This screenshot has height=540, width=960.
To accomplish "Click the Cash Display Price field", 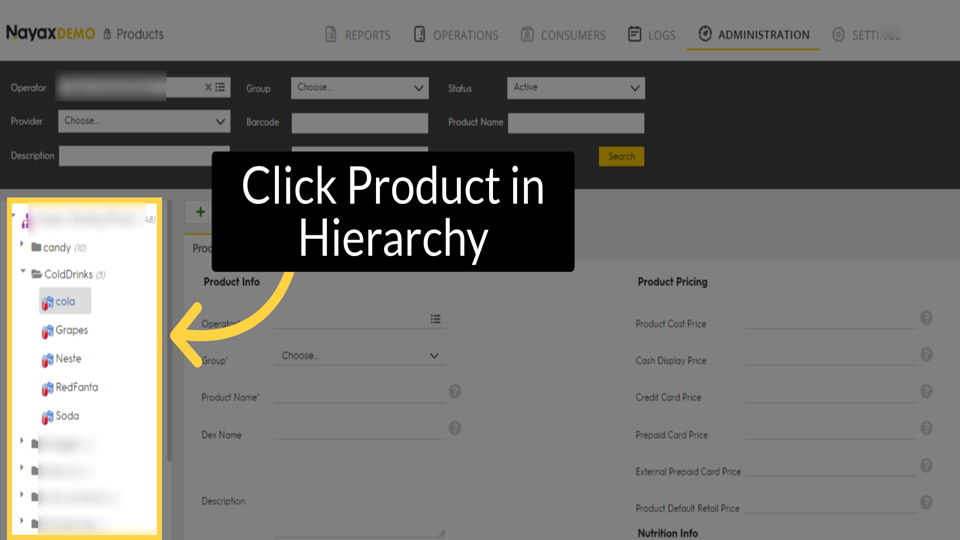I will click(830, 357).
